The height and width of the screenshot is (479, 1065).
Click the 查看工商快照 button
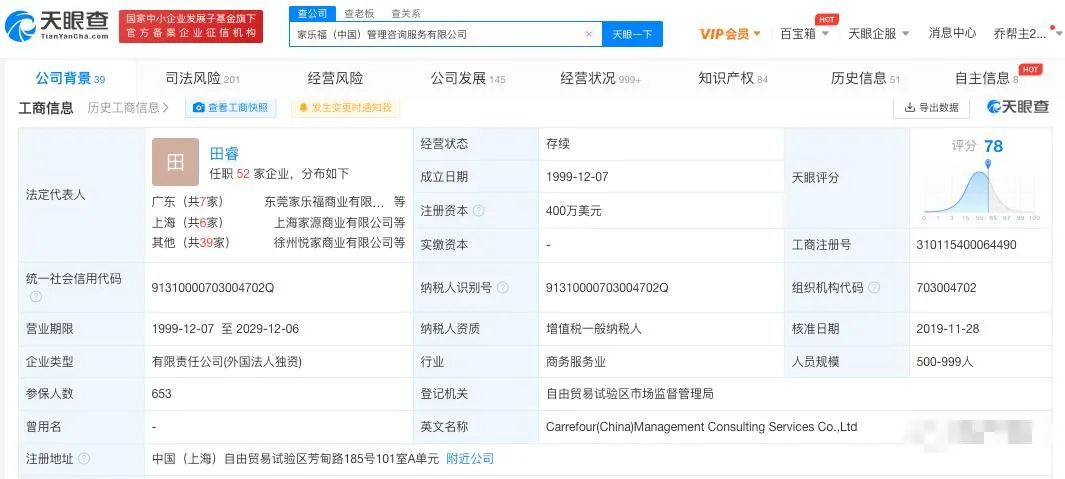pyautogui.click(x=231, y=107)
